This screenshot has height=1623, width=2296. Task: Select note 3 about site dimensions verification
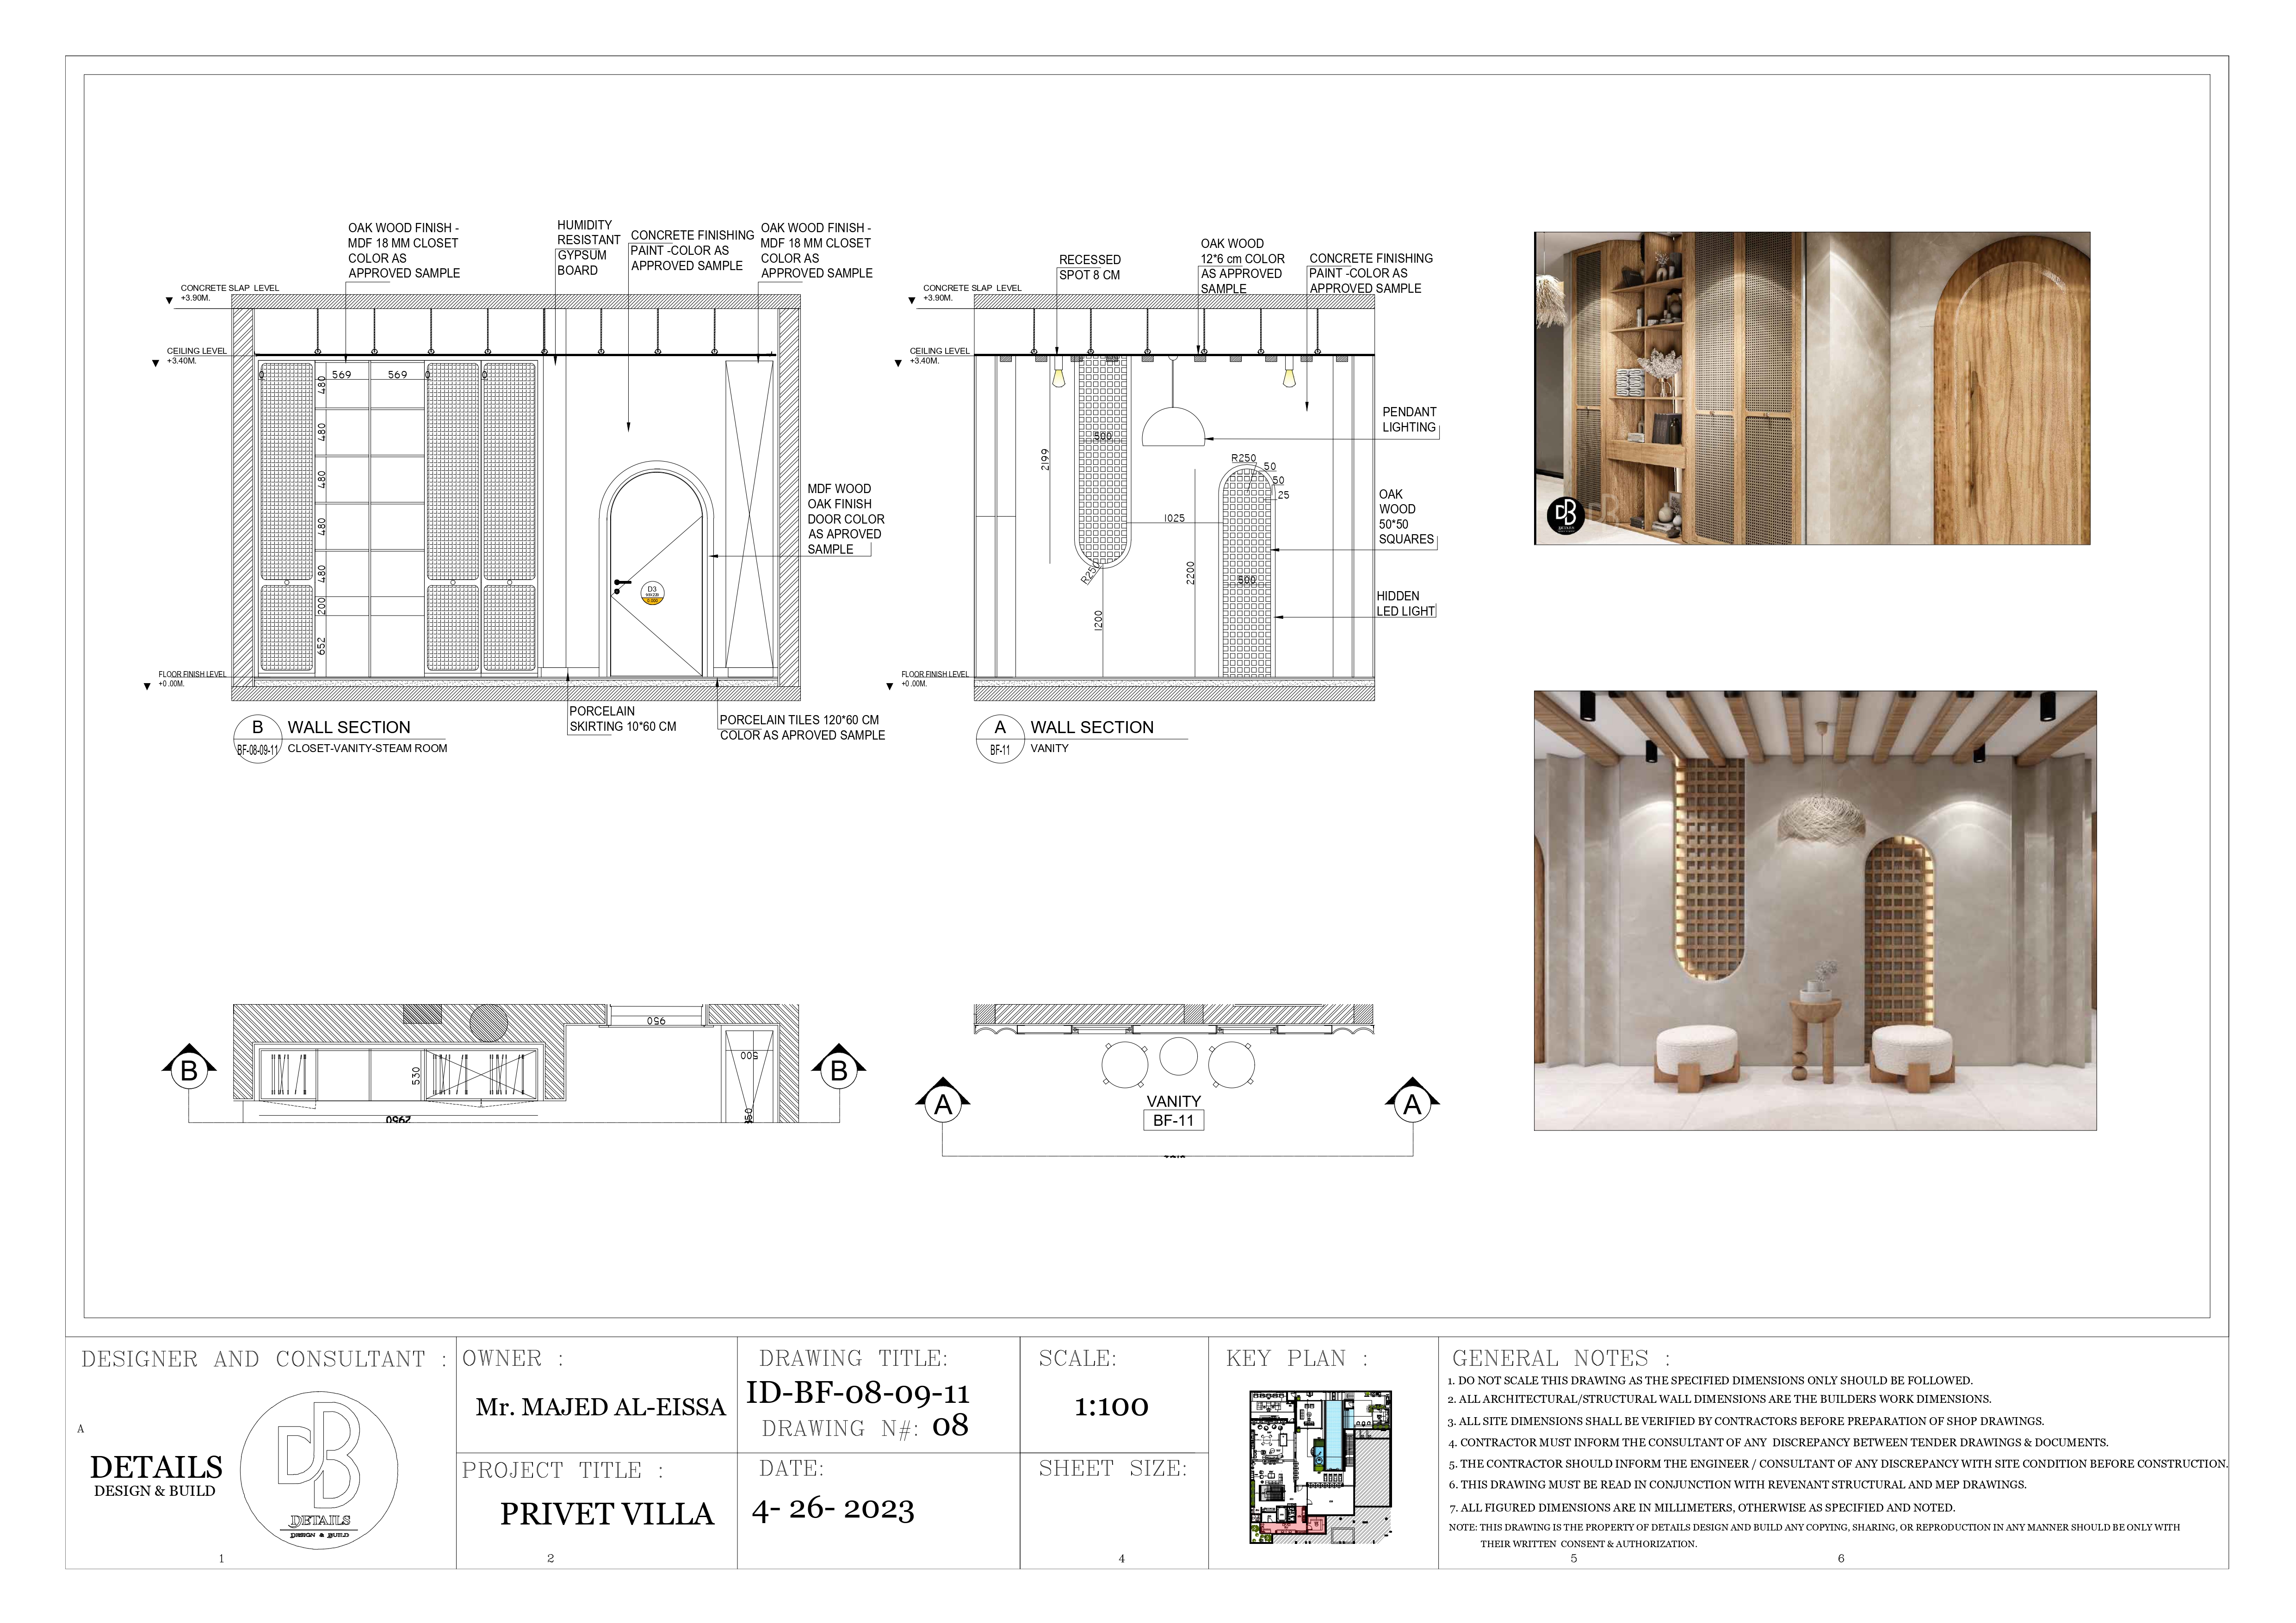click(1746, 1421)
